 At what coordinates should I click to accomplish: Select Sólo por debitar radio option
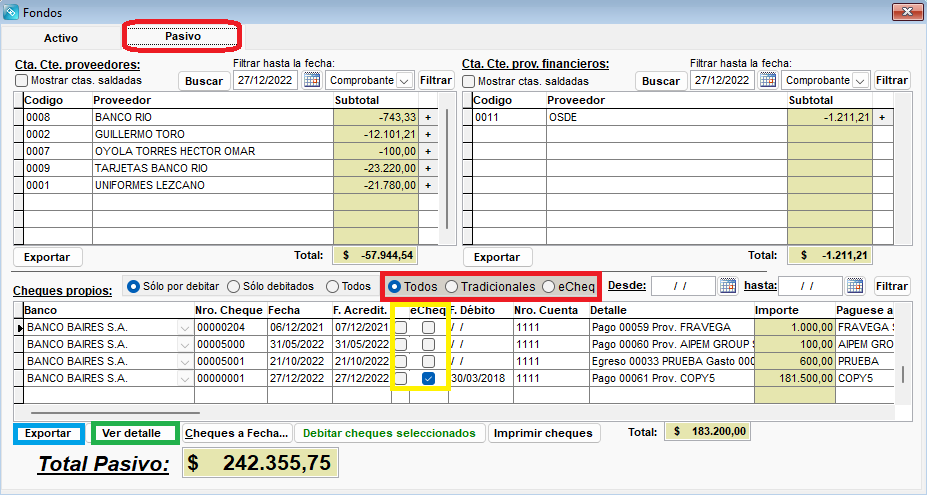pos(134,286)
